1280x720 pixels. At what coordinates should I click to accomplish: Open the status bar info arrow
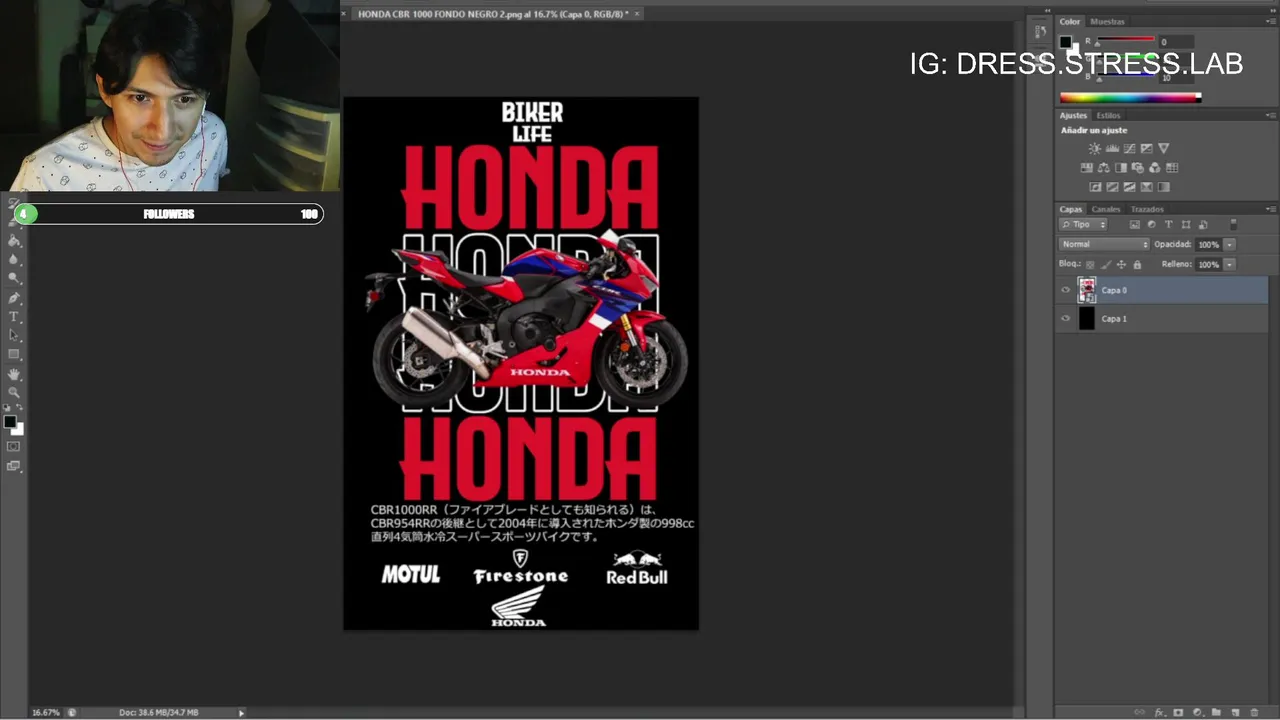click(x=241, y=712)
